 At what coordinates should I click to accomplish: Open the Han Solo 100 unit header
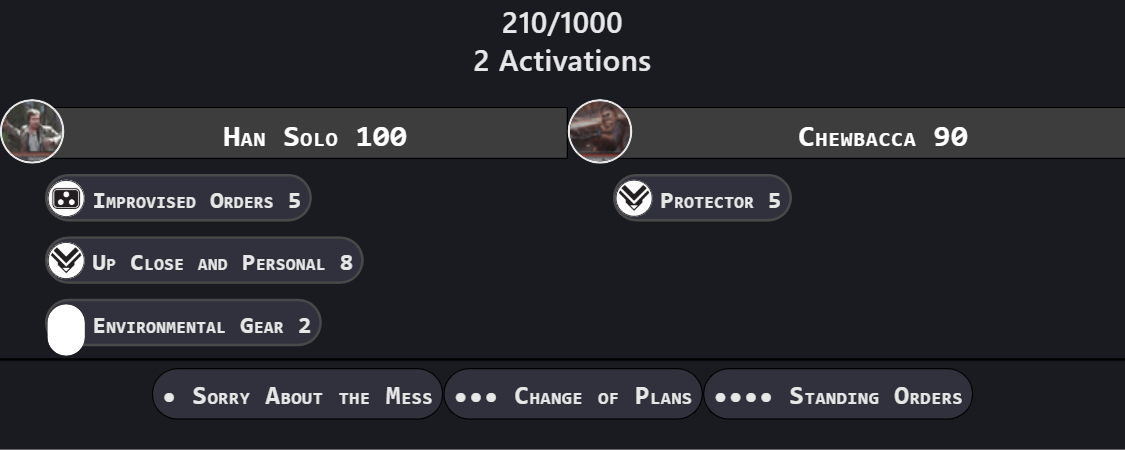pos(314,133)
